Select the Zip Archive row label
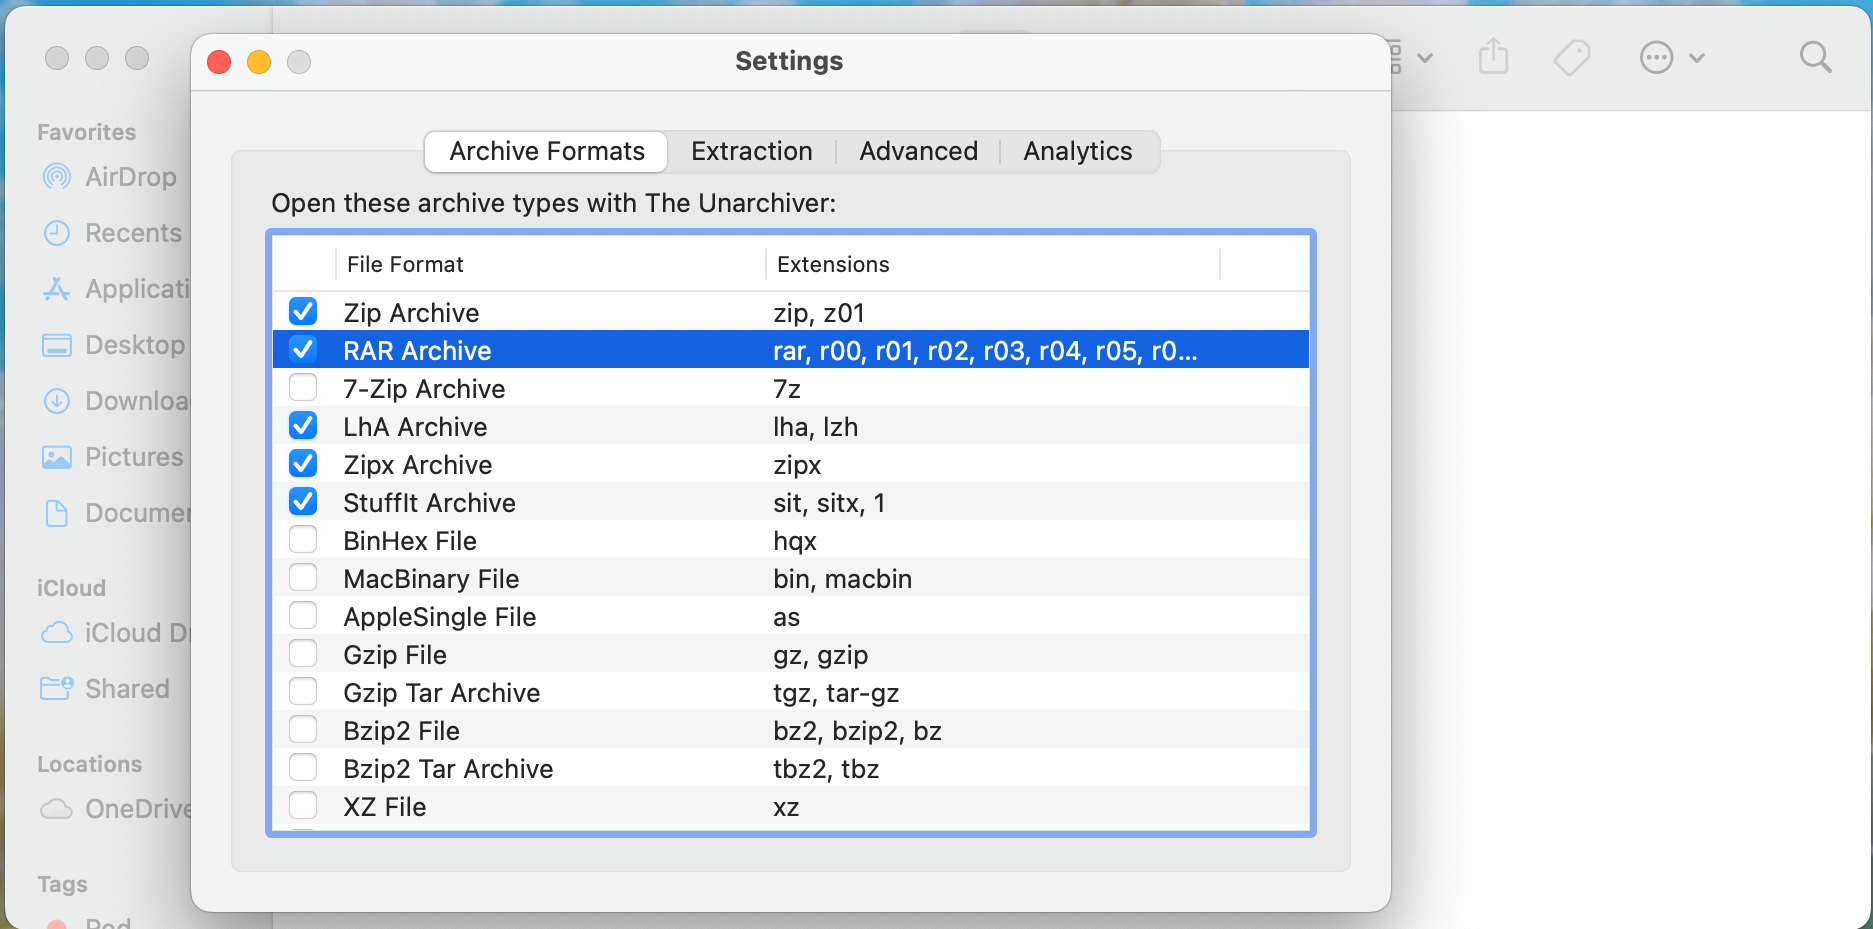Viewport: 1873px width, 929px height. click(411, 313)
